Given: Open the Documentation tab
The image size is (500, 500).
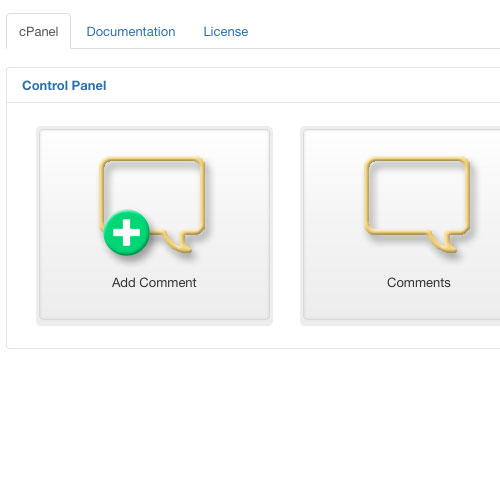Looking at the screenshot, I should pos(131,32).
